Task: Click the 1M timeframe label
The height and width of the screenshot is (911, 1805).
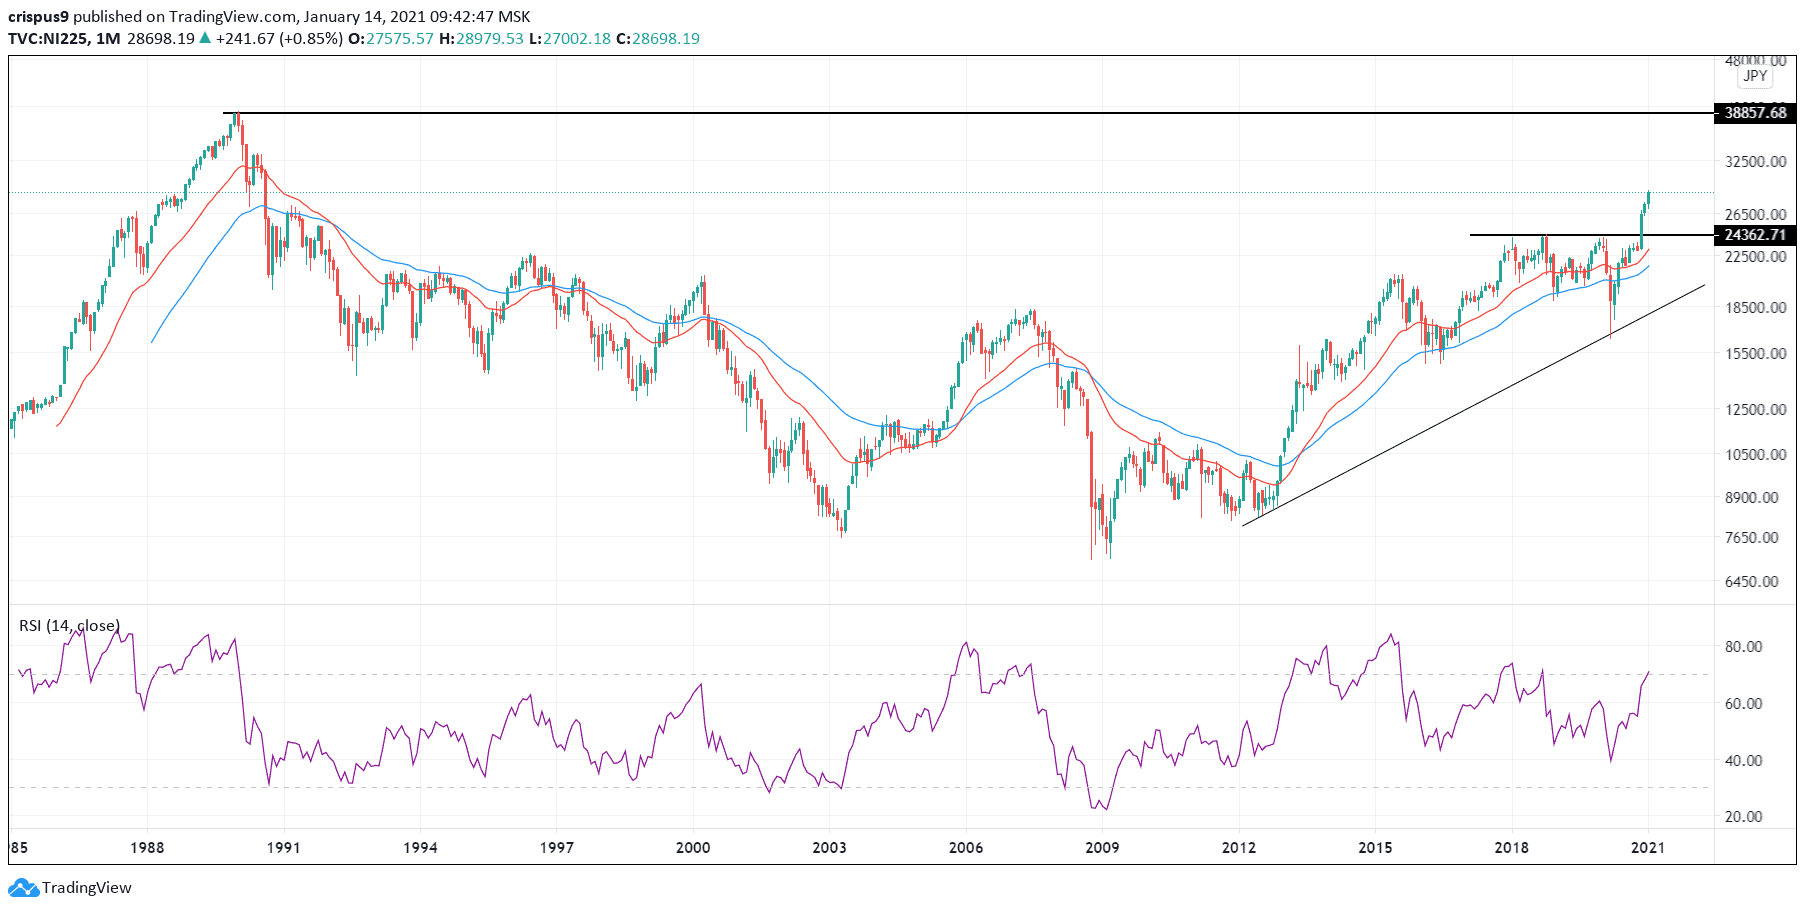Action: (x=108, y=39)
